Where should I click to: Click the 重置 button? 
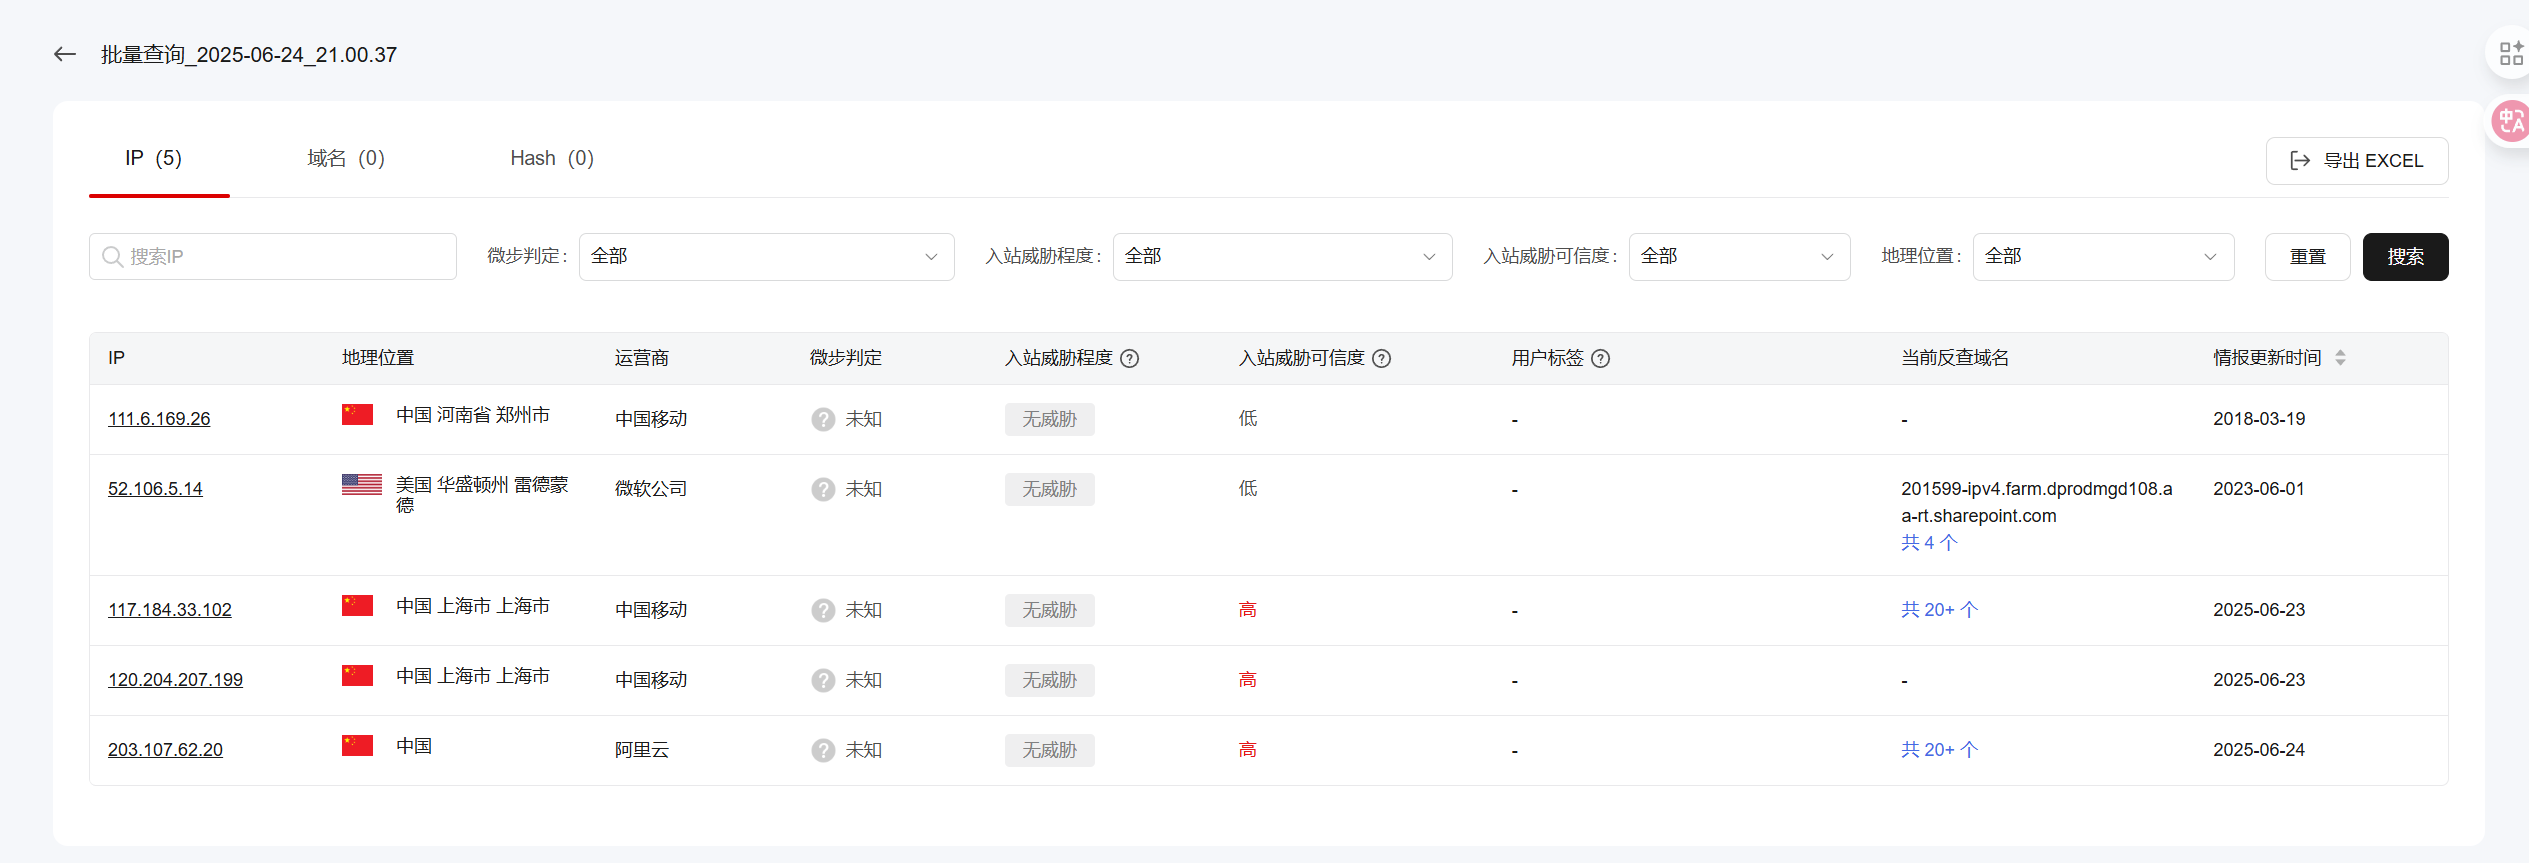coord(2307,257)
